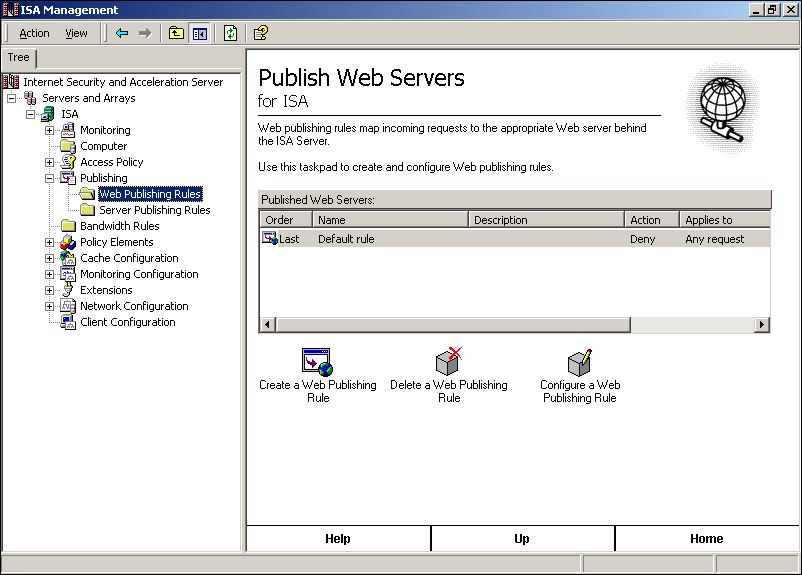
Task: Click the Delete a Web Publishing Rule icon
Action: (448, 361)
